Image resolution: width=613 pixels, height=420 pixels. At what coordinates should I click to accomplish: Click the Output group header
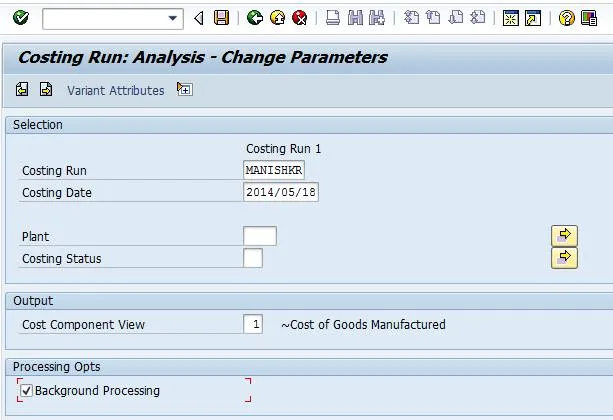(33, 301)
